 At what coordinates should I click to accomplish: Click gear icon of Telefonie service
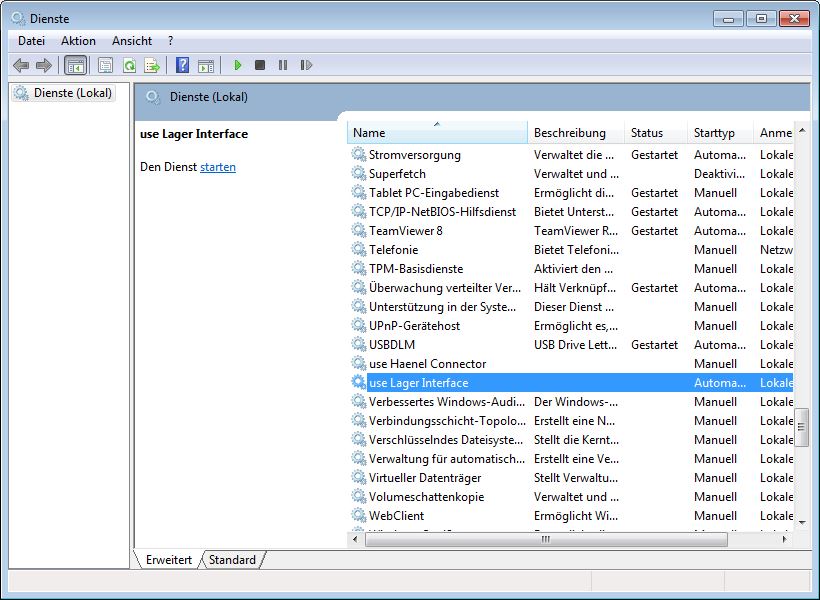[x=358, y=249]
